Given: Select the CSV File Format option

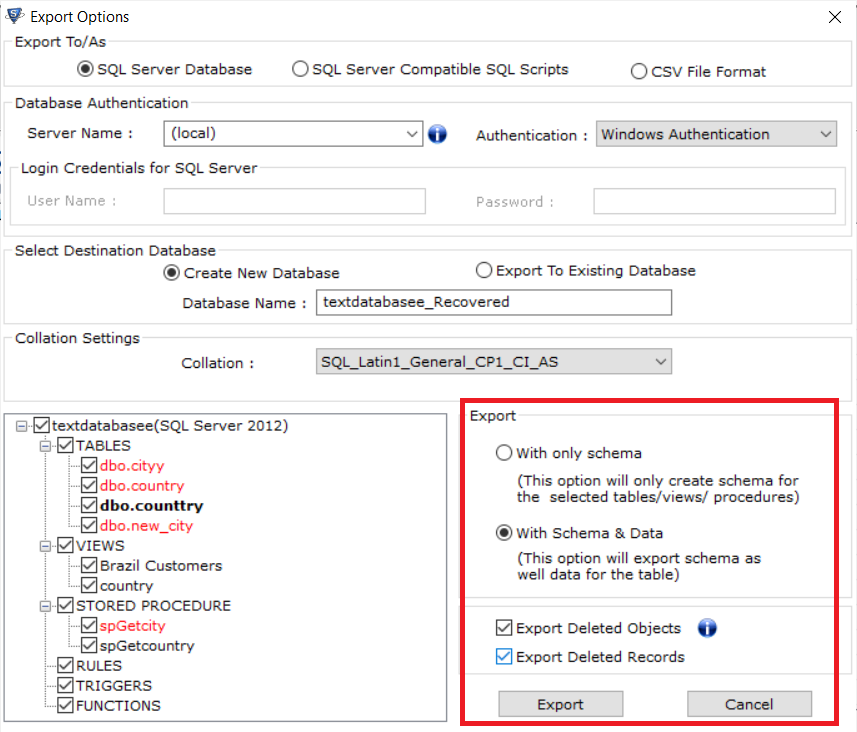Looking at the screenshot, I should (x=638, y=71).
